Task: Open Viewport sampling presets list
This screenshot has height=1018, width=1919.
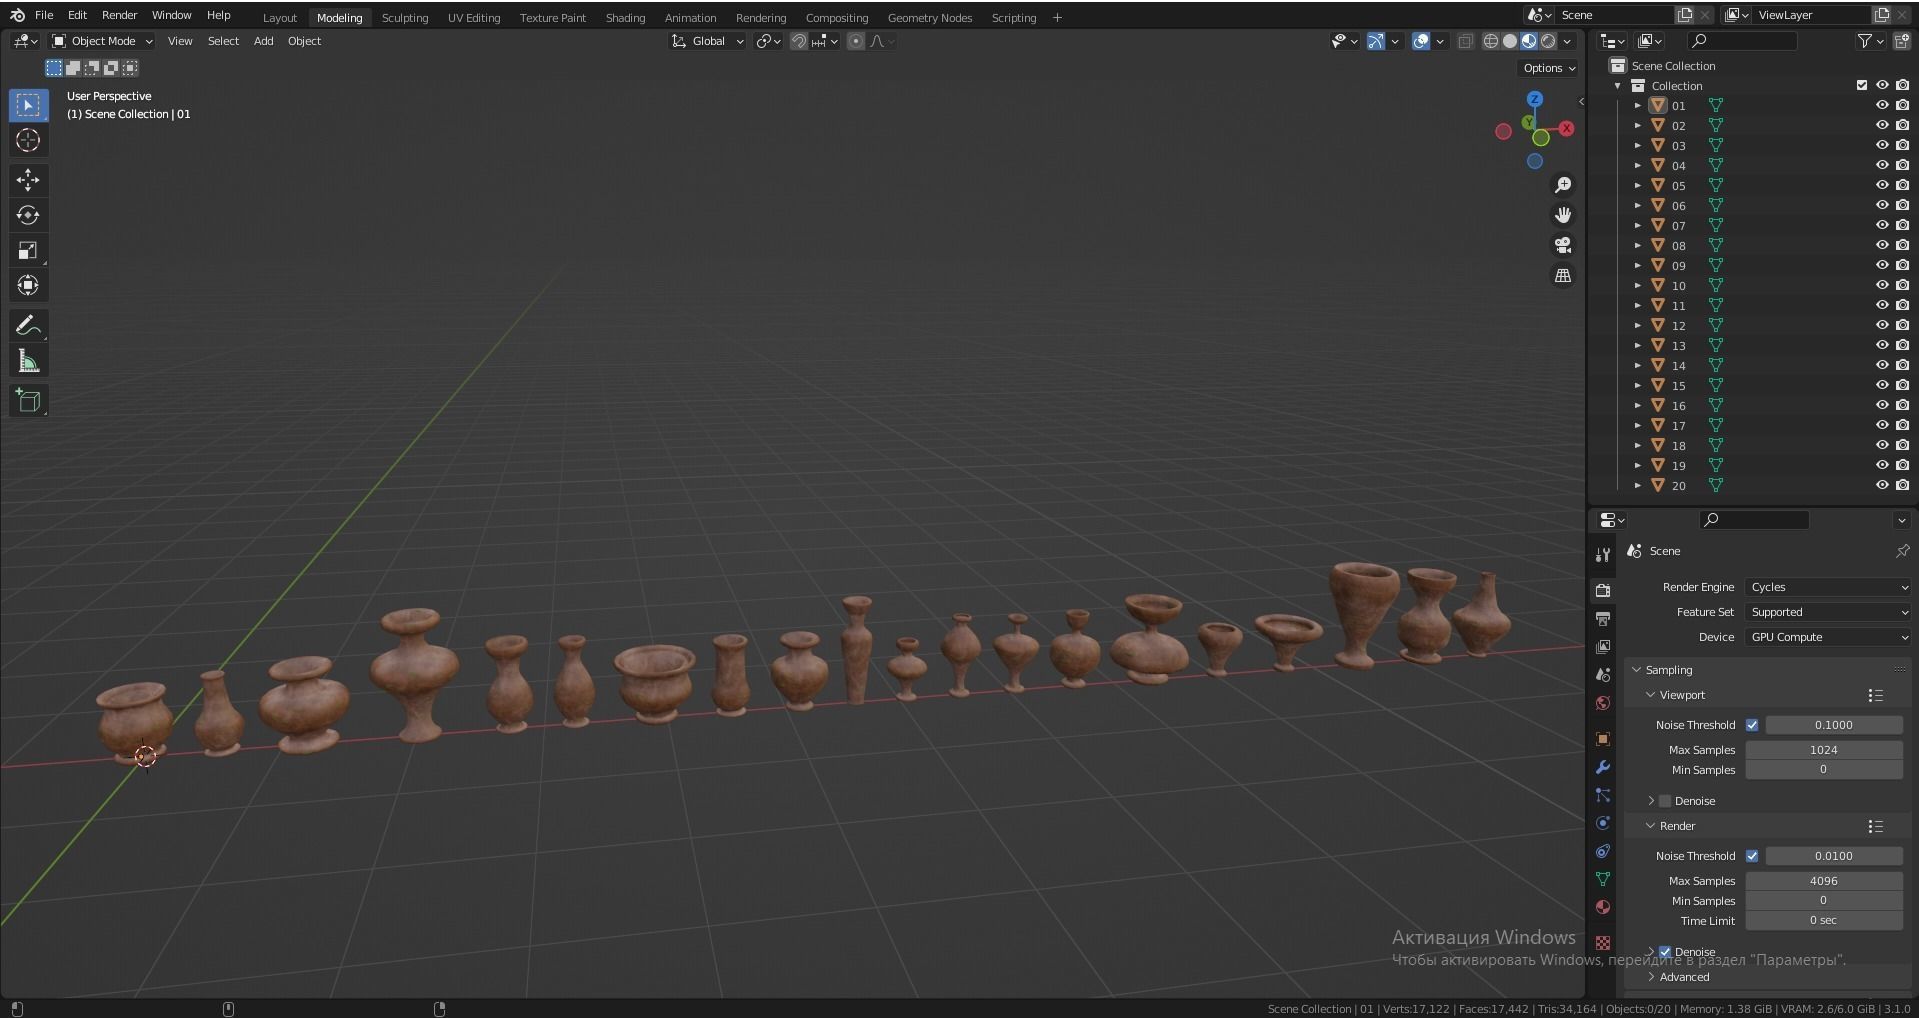Action: [x=1875, y=695]
